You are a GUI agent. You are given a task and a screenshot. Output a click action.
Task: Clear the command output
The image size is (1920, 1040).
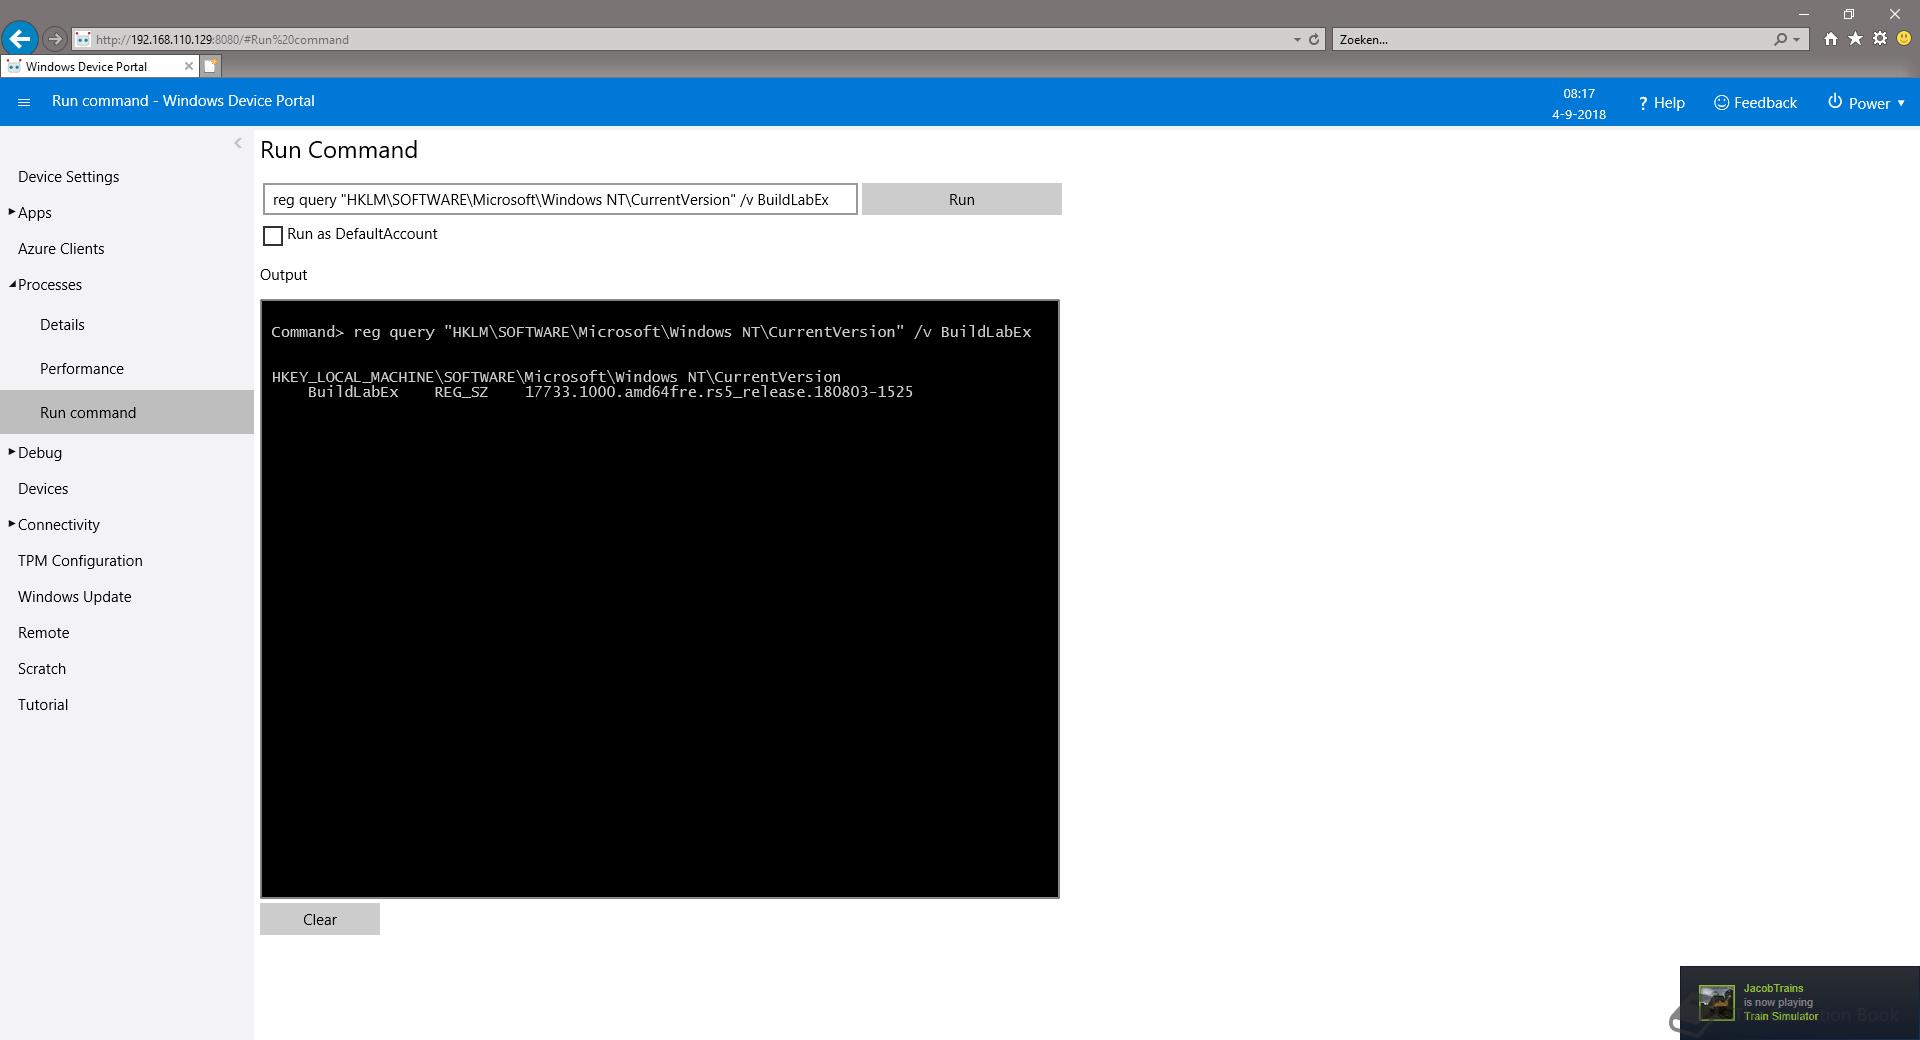pyautogui.click(x=320, y=919)
